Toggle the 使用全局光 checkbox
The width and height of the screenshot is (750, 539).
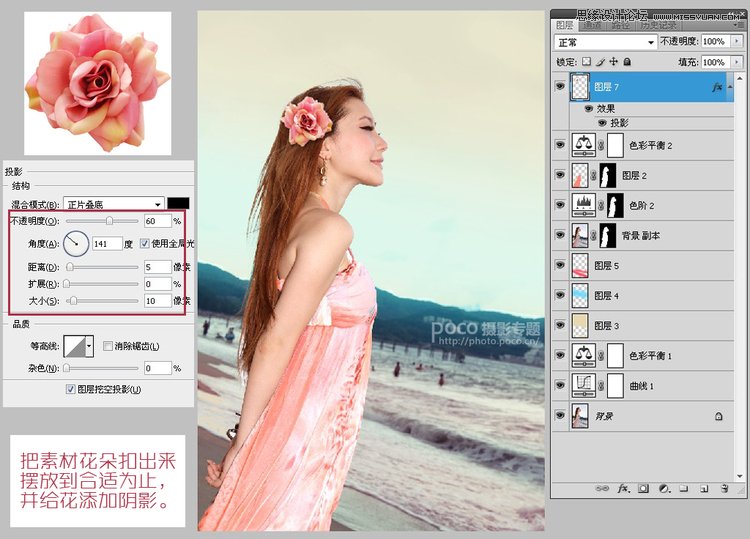(145, 243)
